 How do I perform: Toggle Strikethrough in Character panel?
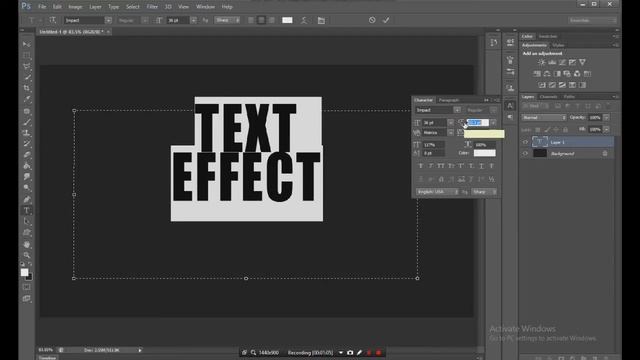[x=492, y=166]
